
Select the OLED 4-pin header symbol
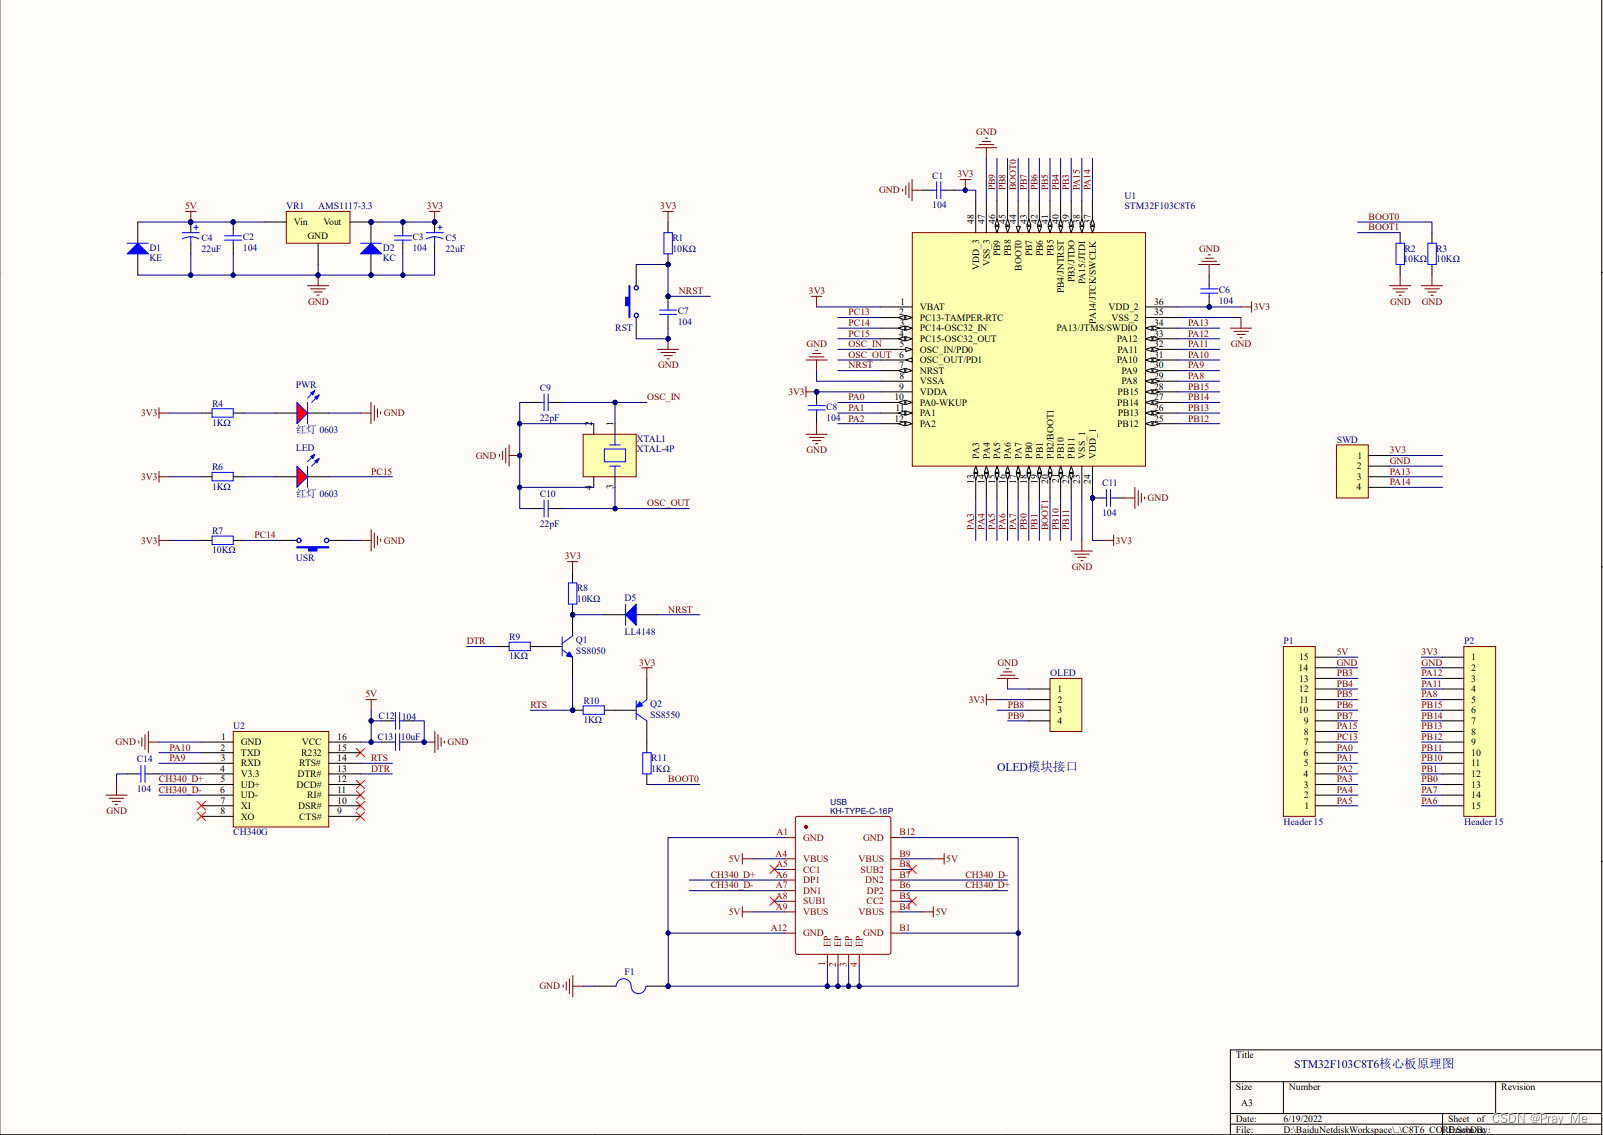[1065, 705]
